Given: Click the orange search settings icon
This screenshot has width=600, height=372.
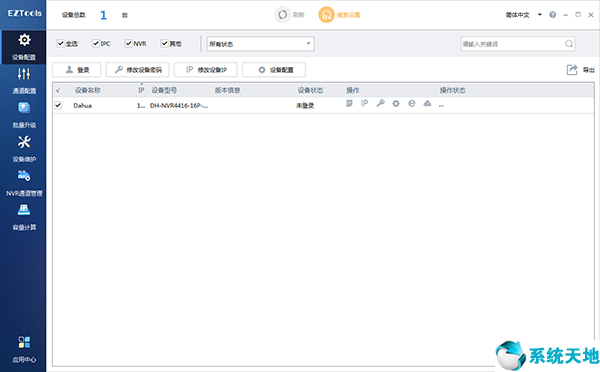Looking at the screenshot, I should (326, 15).
